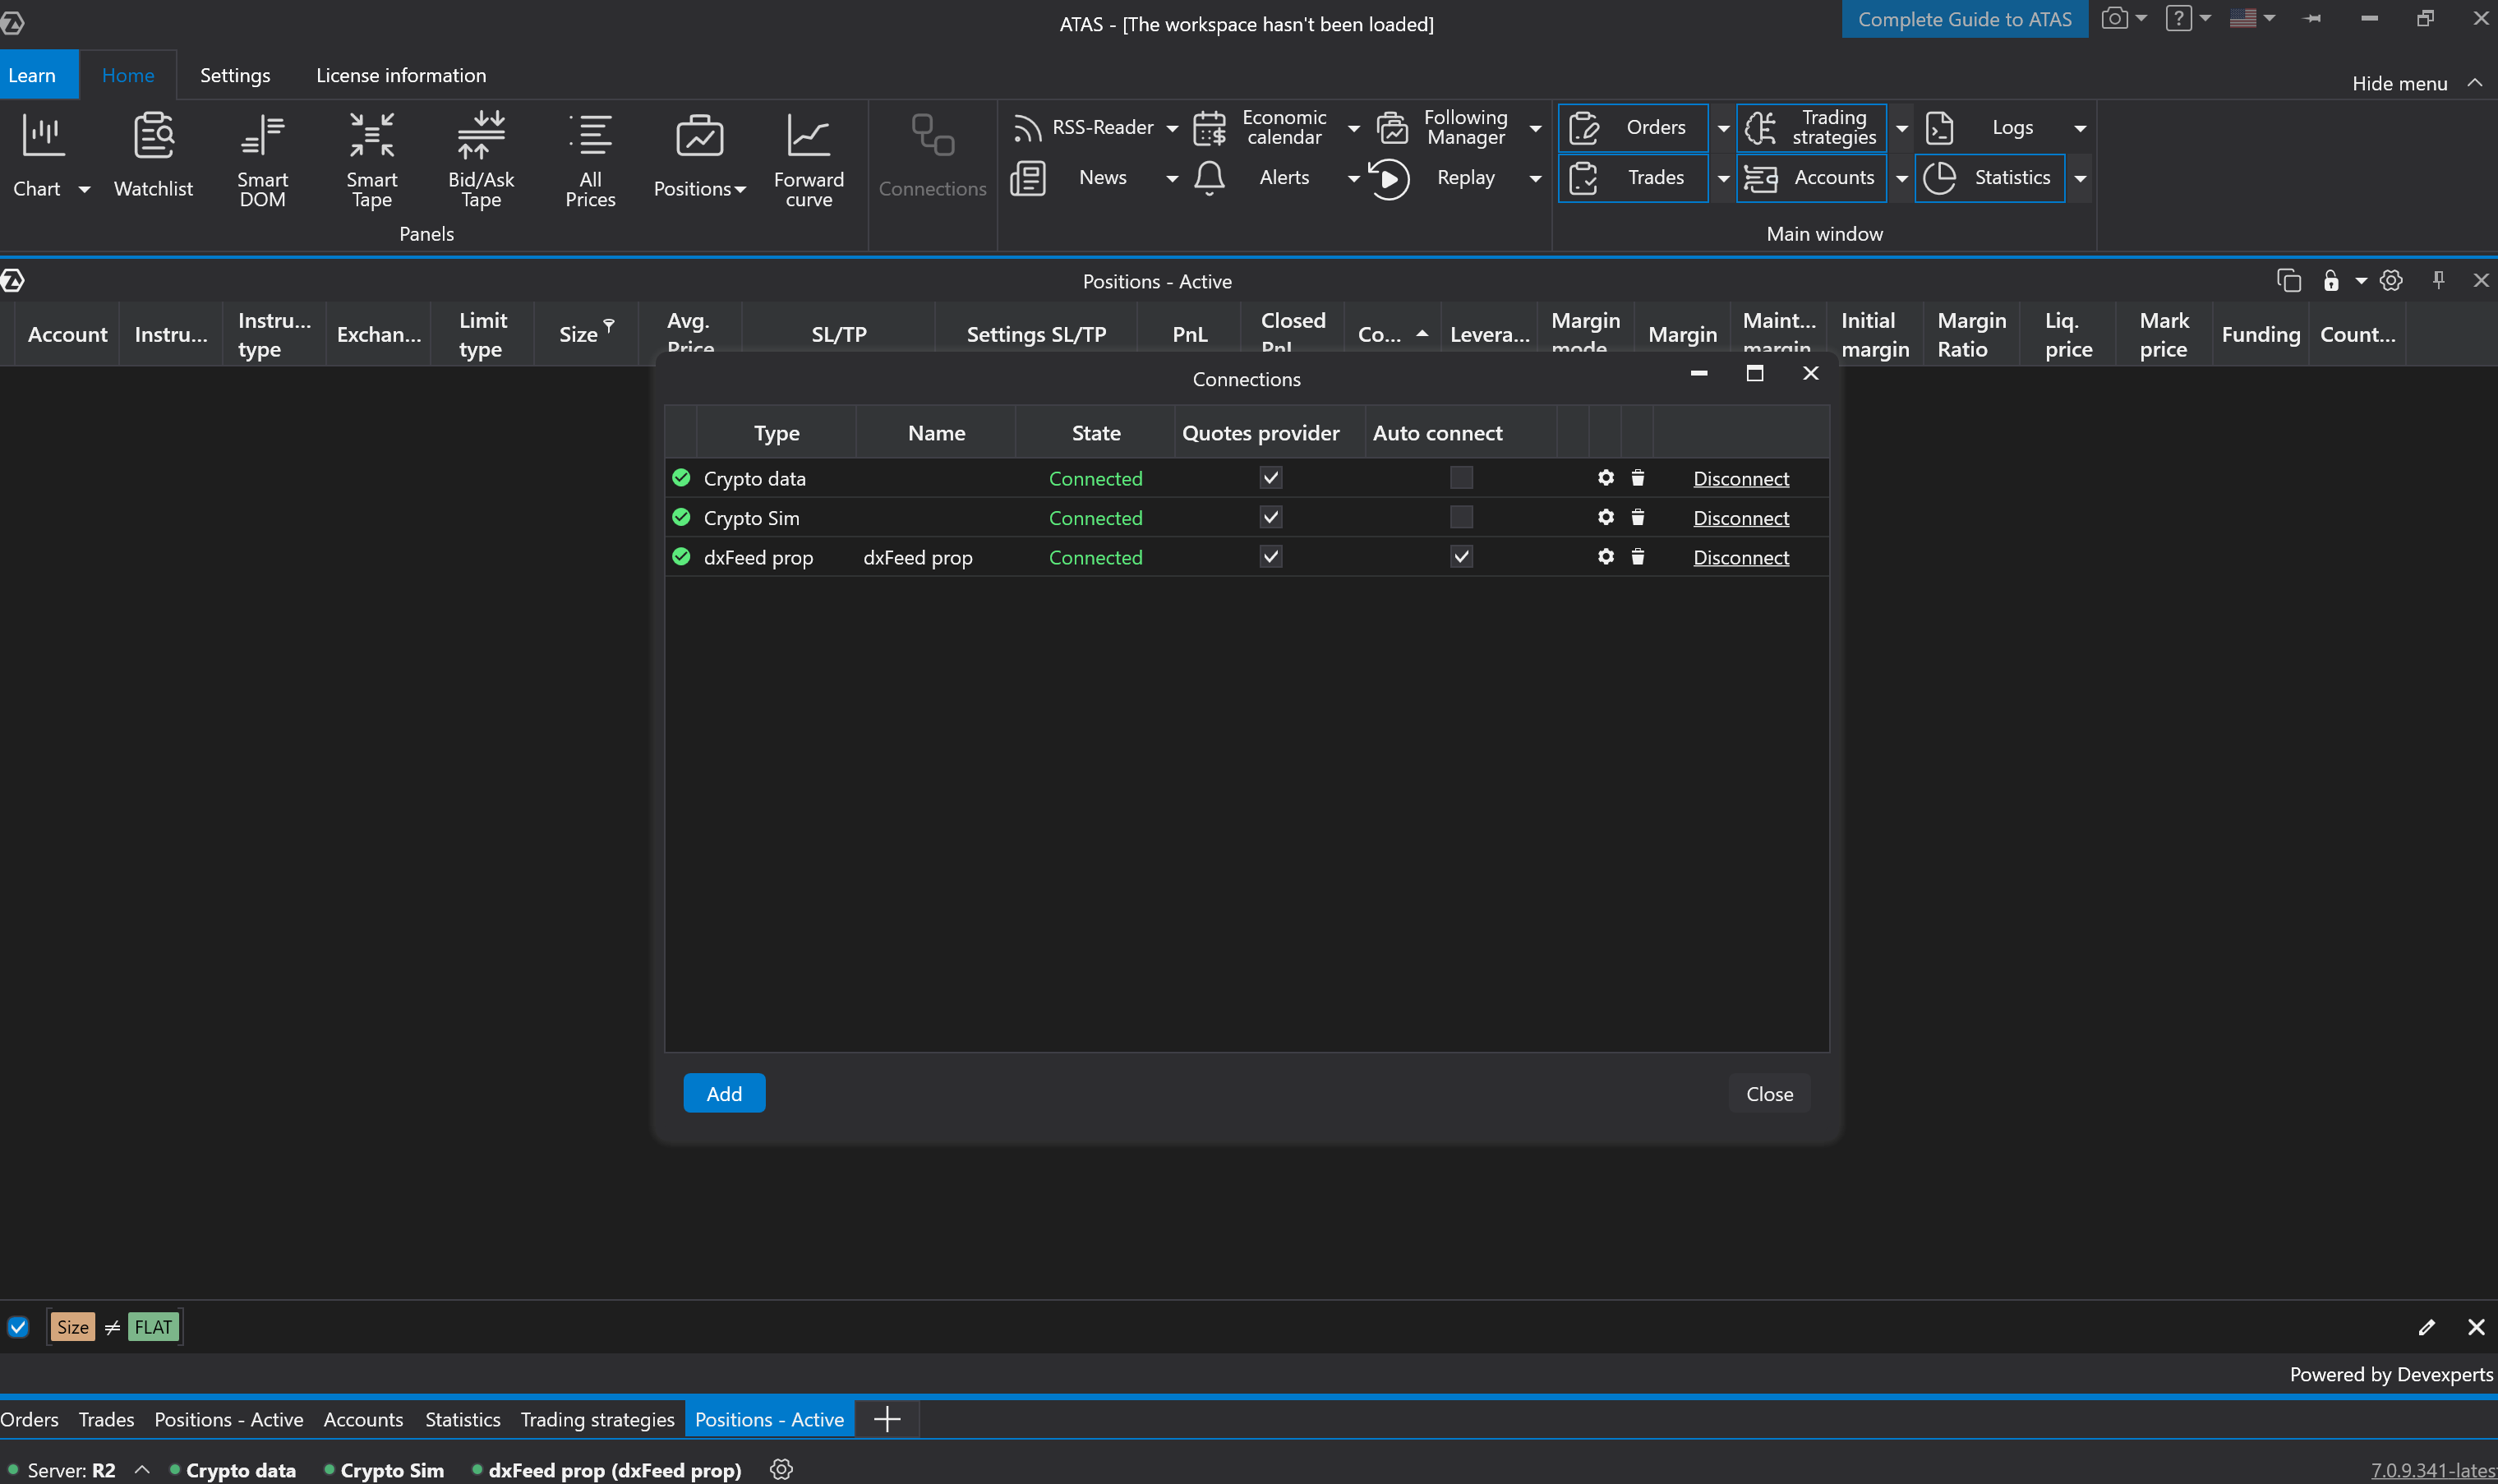Expand the Logs dropdown arrow
The width and height of the screenshot is (2498, 1484).
click(2080, 128)
